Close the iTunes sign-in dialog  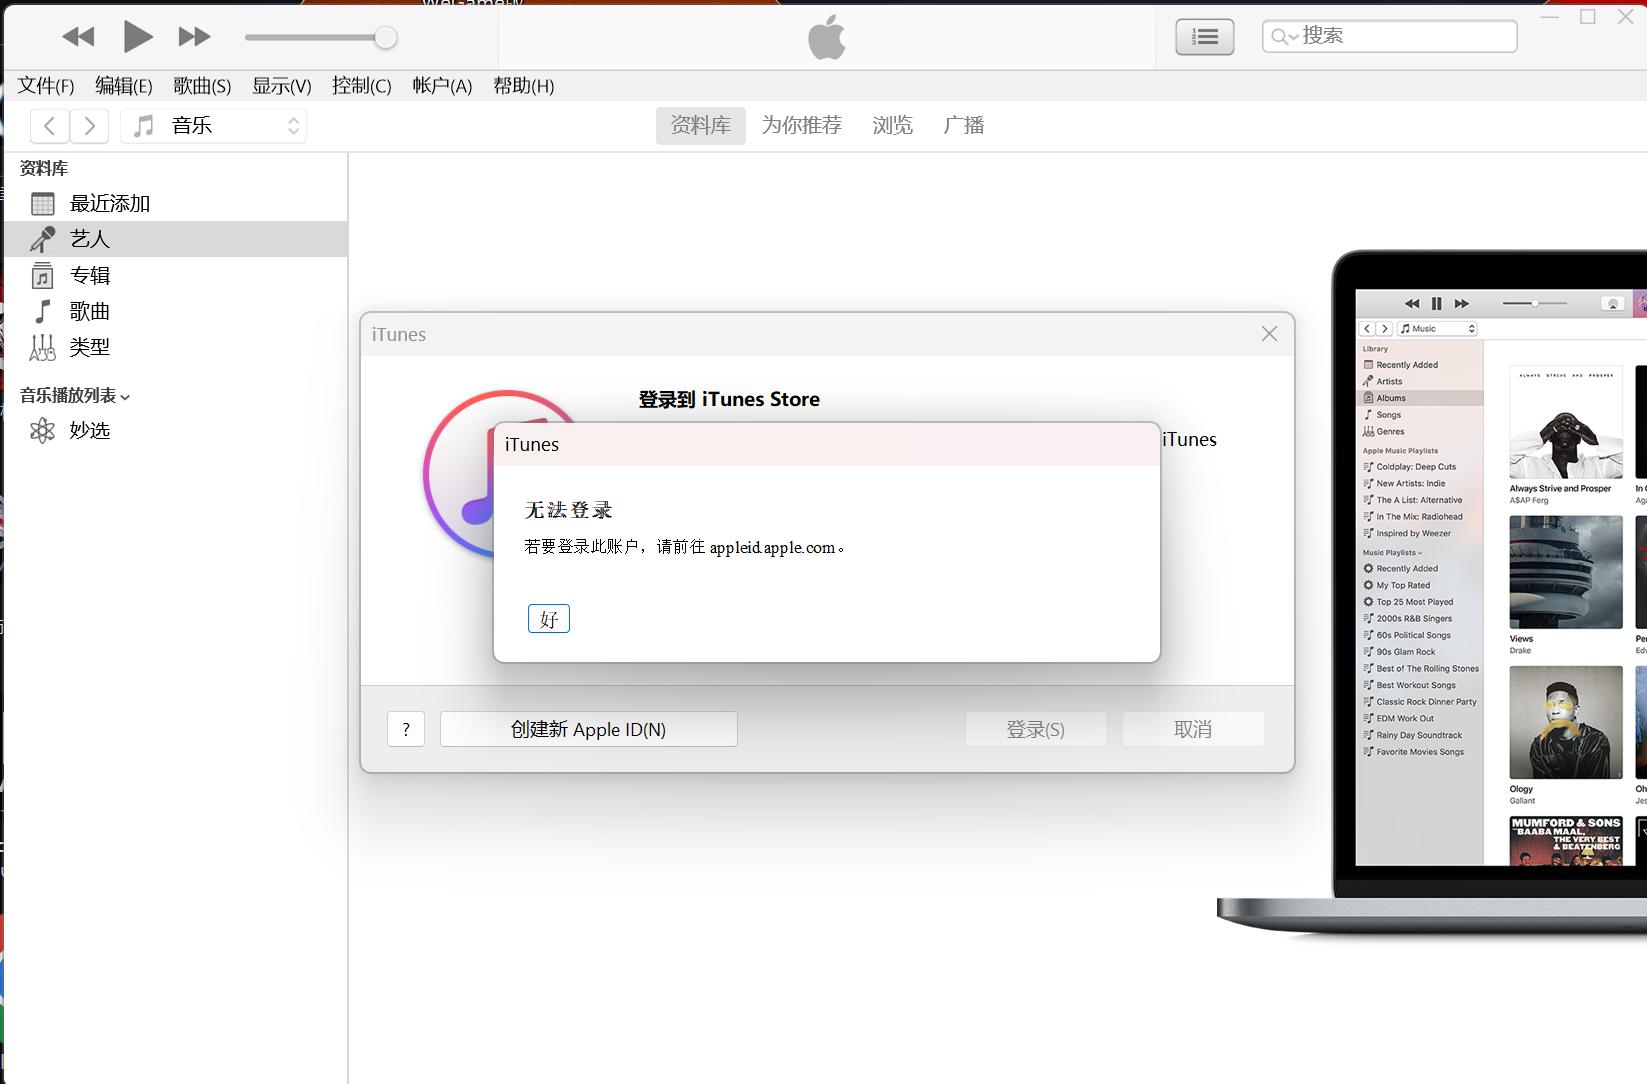(x=1269, y=334)
